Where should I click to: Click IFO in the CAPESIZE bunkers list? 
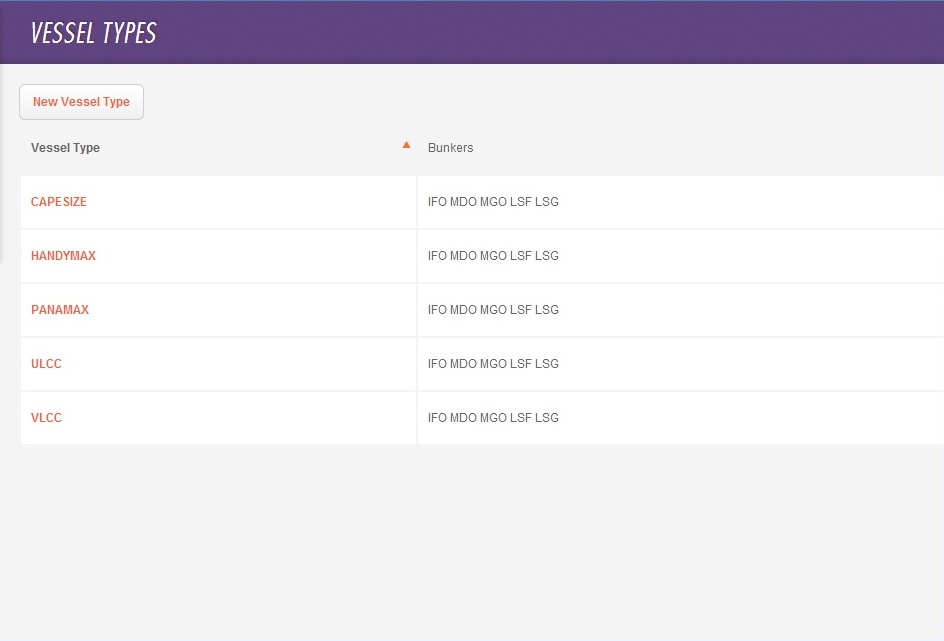[437, 202]
